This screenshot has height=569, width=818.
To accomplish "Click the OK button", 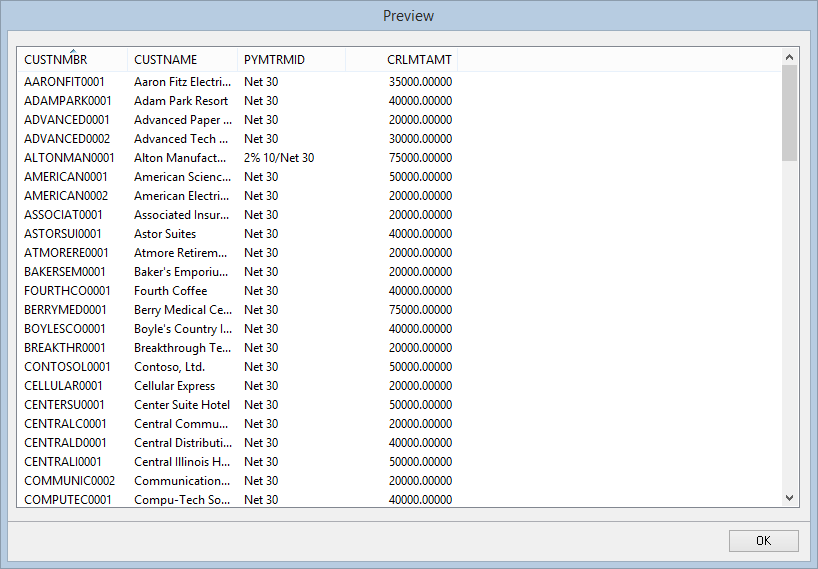I will 763,540.
